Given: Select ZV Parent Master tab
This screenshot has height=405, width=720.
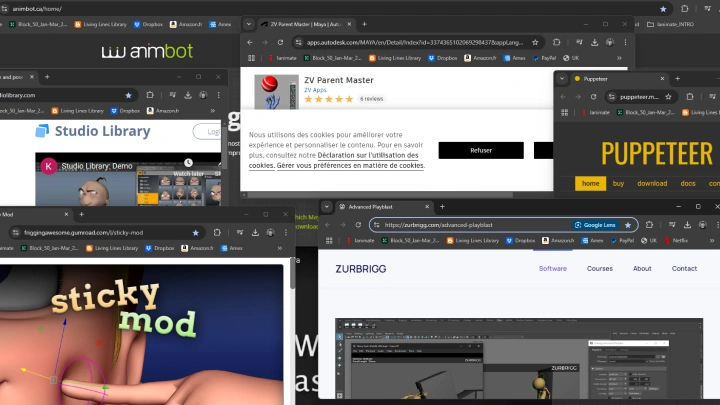Looking at the screenshot, I should (305, 24).
